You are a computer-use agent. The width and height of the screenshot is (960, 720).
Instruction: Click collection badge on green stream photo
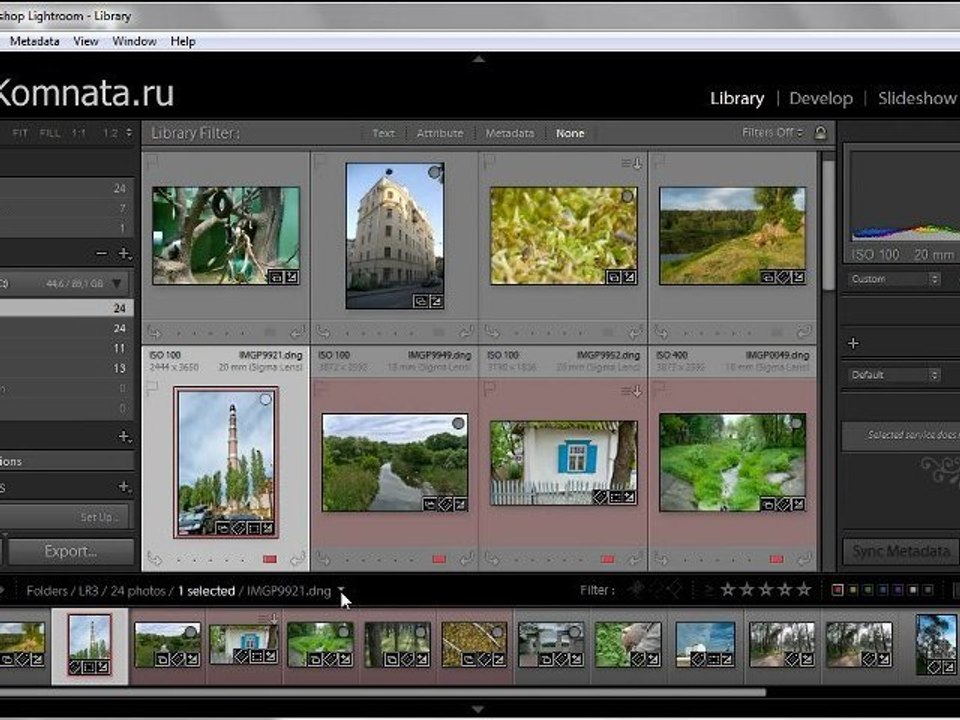pyautogui.click(x=768, y=504)
